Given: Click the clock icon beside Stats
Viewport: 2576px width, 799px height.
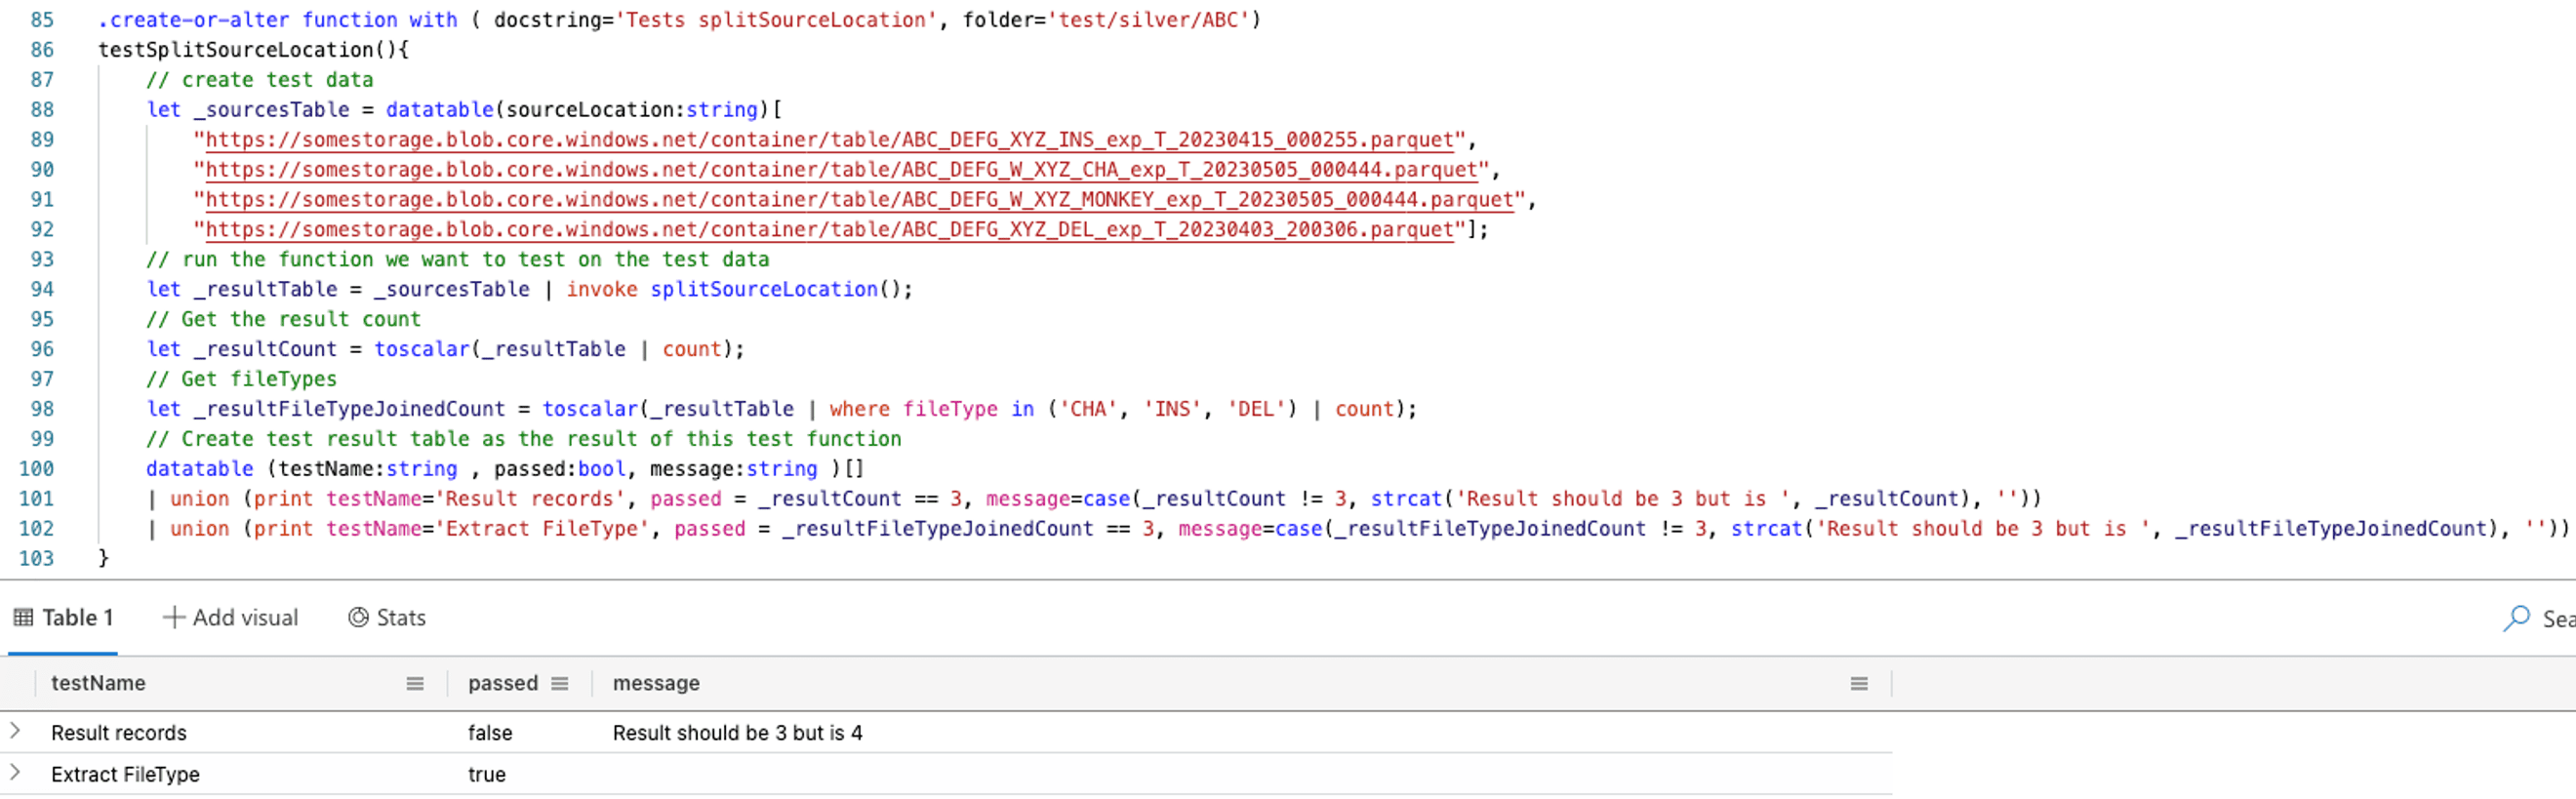Looking at the screenshot, I should coord(358,618).
